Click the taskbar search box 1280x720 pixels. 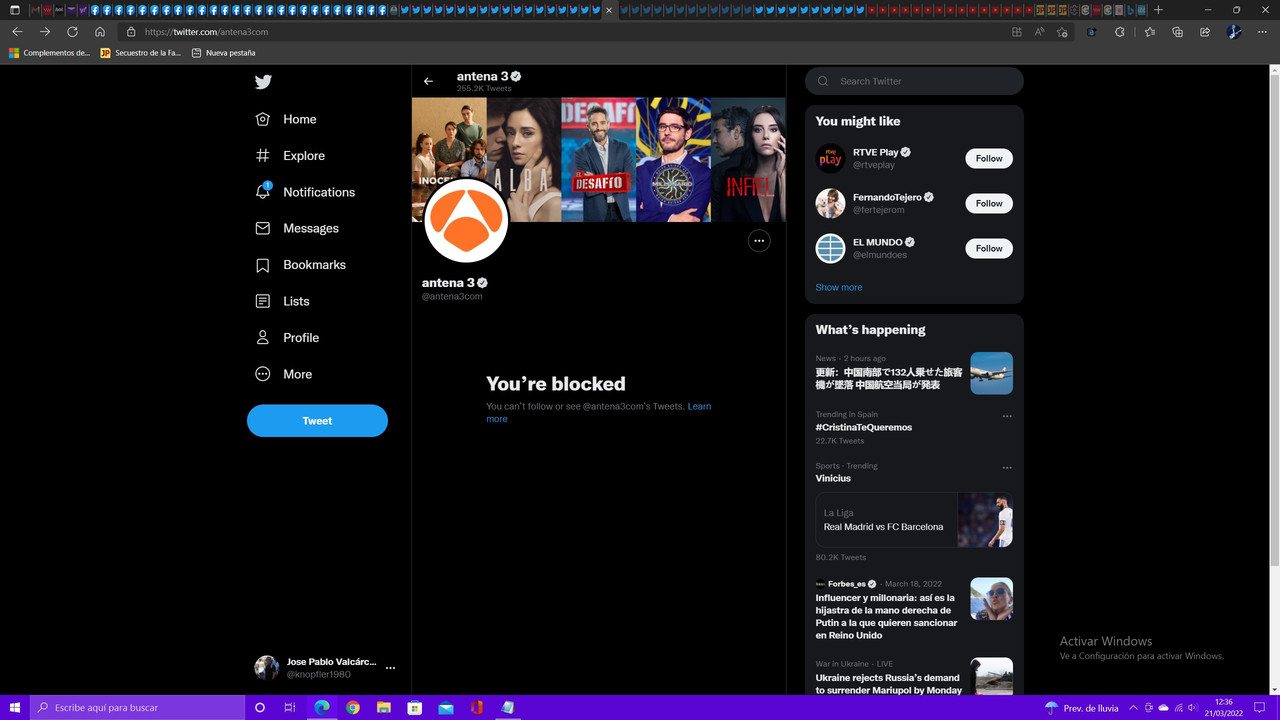tap(137, 707)
